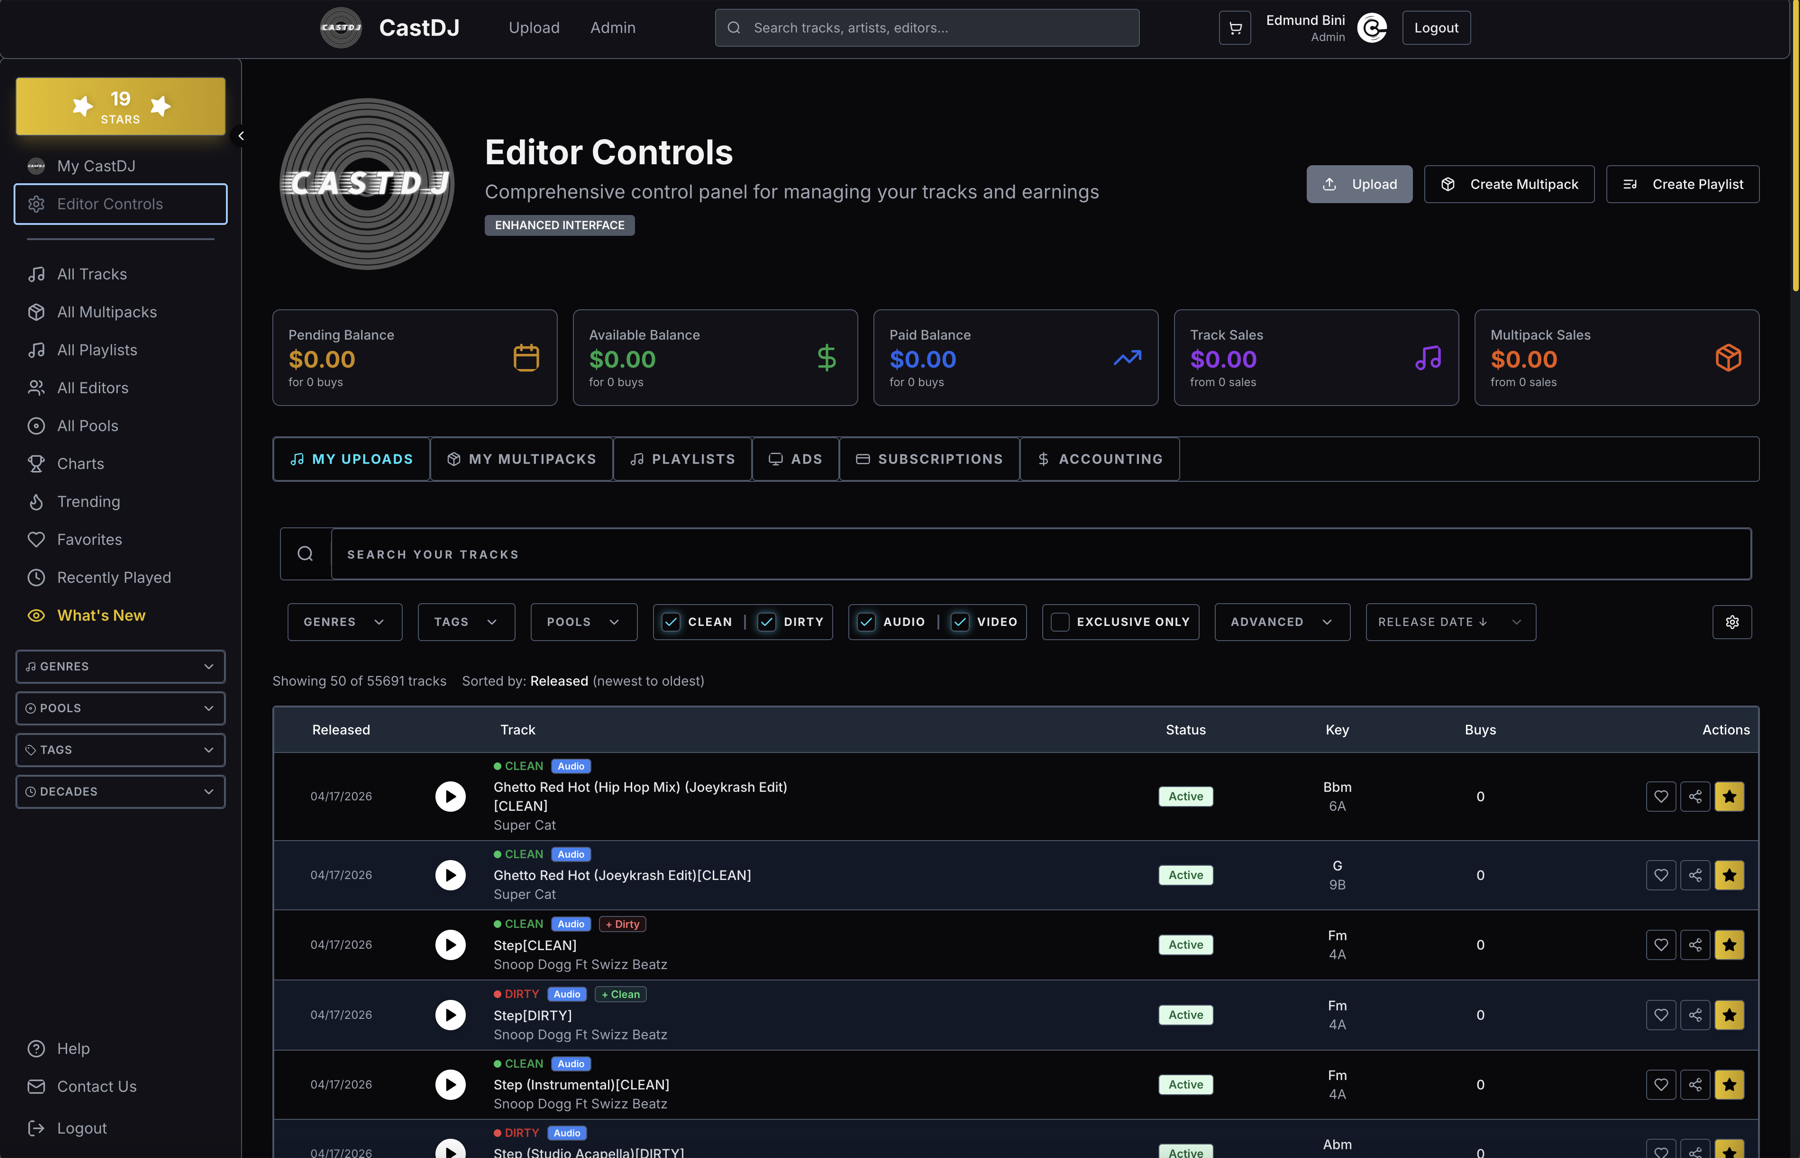Image resolution: width=1800 pixels, height=1158 pixels.
Task: Open track display settings gear
Action: (x=1732, y=621)
